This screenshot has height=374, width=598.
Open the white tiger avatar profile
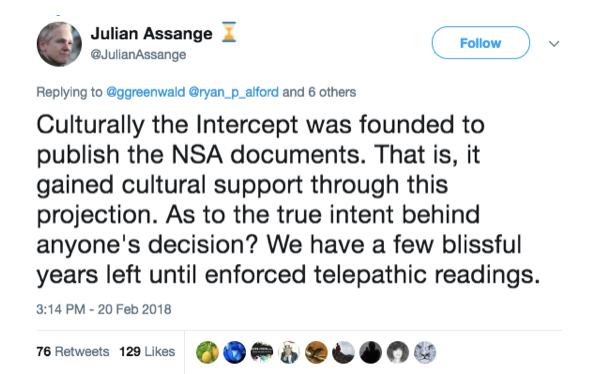point(425,352)
